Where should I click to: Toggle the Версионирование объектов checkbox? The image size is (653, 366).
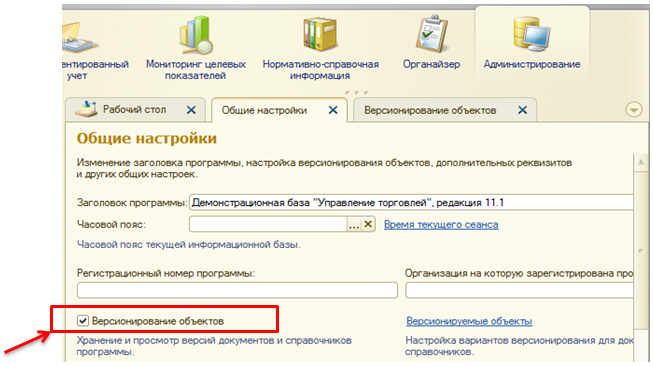click(x=83, y=321)
